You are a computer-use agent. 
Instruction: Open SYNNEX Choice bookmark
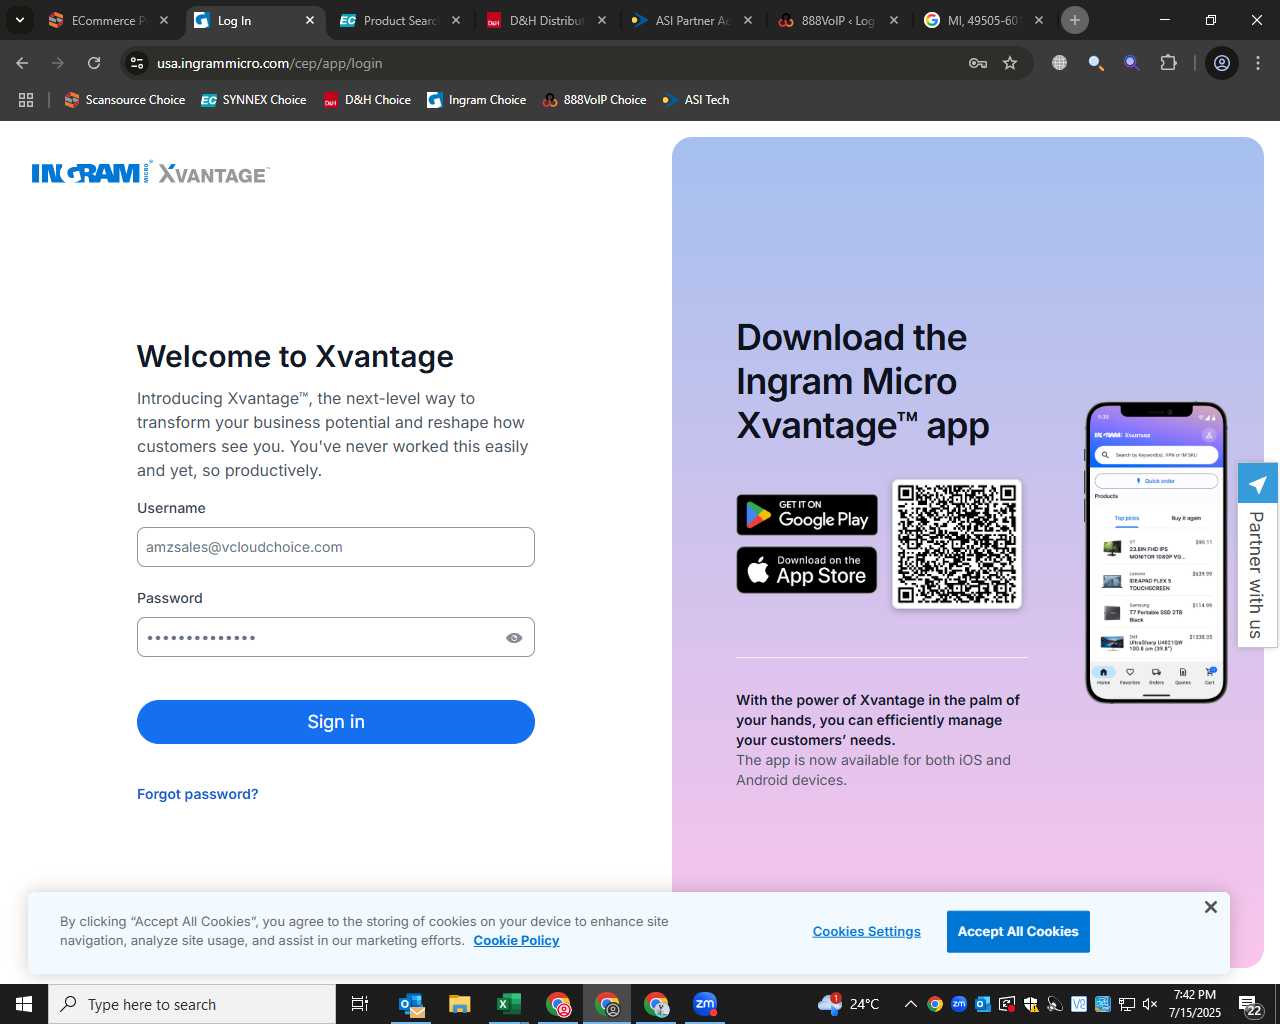pyautogui.click(x=254, y=100)
